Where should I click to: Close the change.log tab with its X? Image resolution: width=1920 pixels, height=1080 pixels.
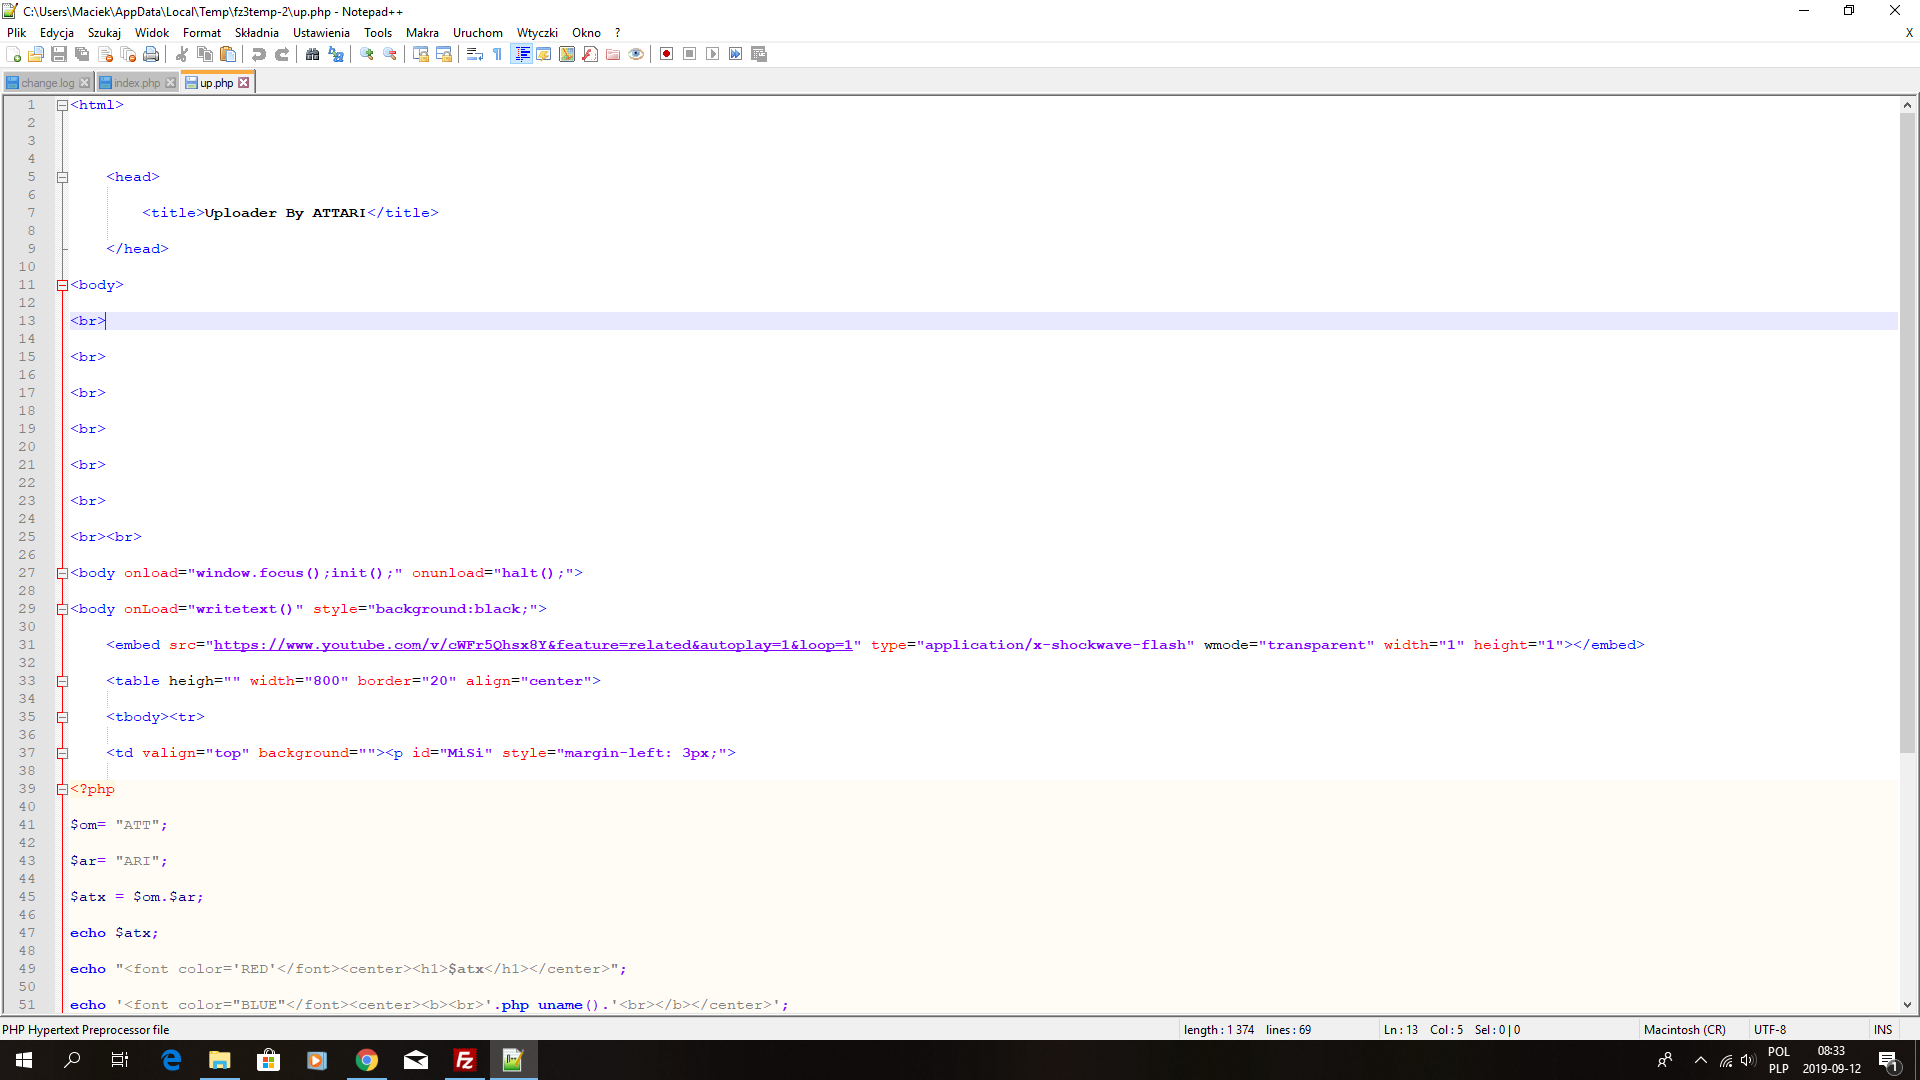click(85, 83)
